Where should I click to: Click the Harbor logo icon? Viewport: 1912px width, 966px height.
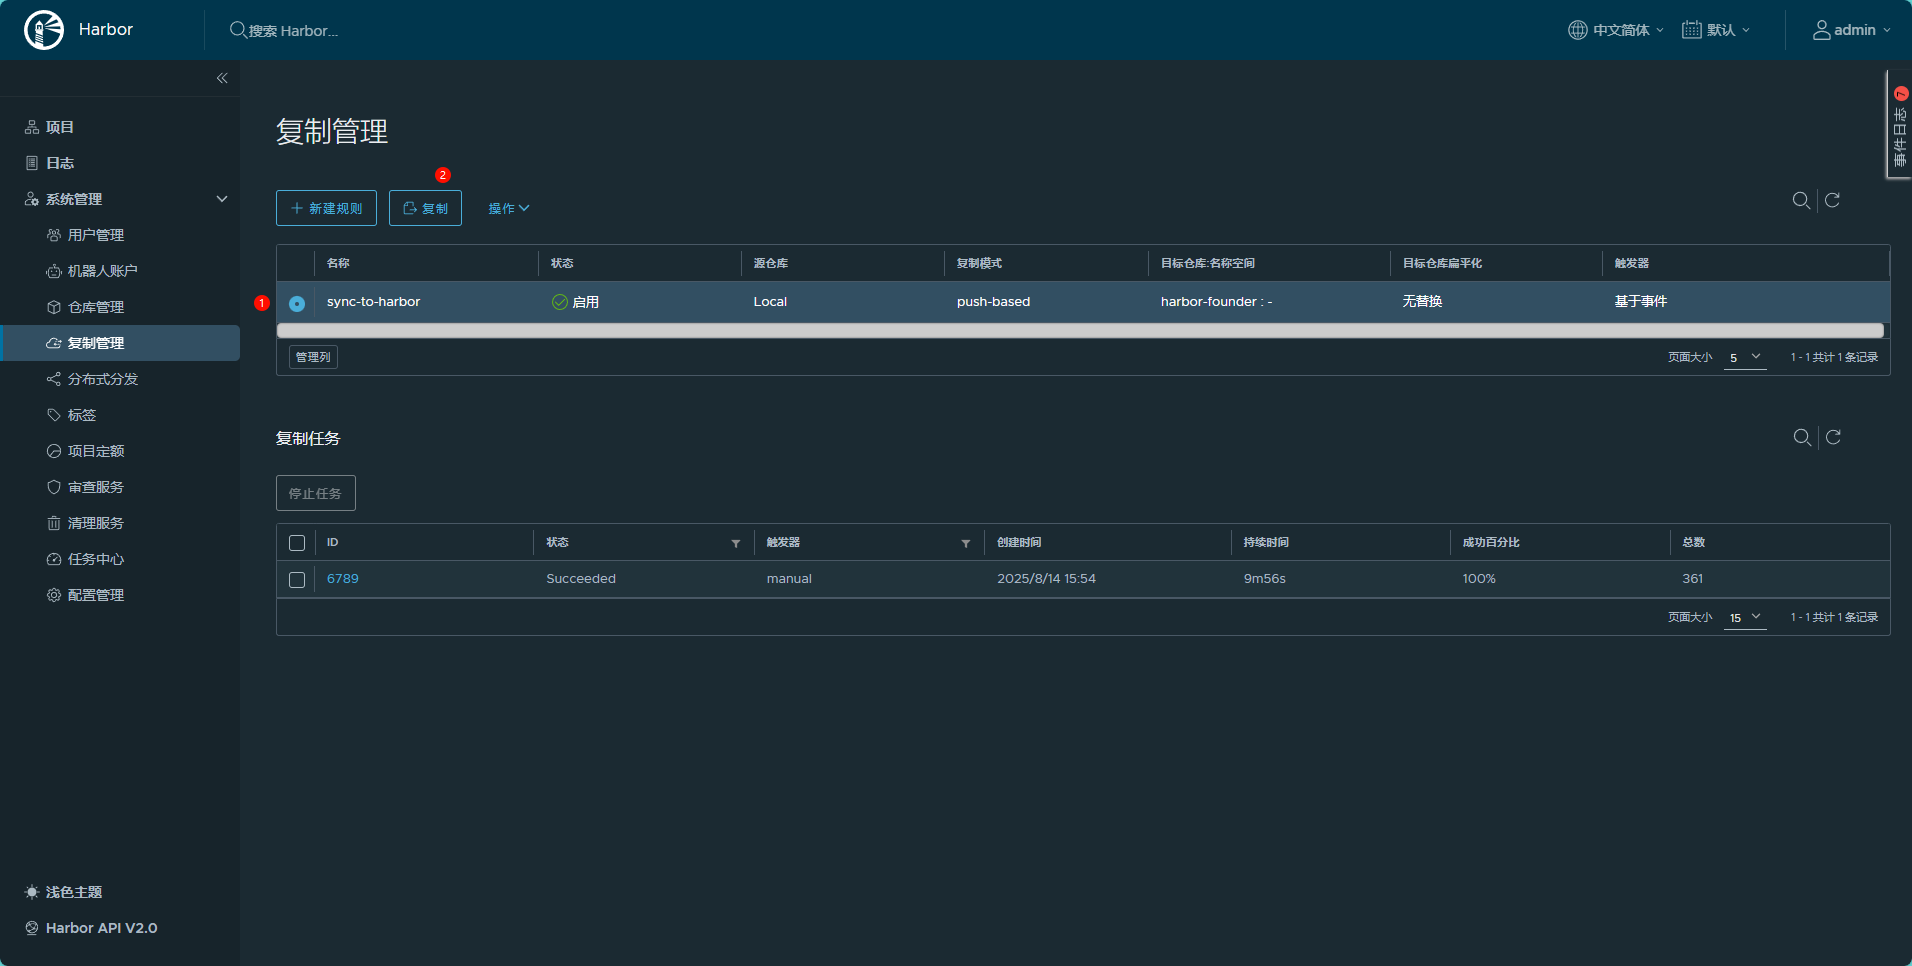tap(44, 30)
